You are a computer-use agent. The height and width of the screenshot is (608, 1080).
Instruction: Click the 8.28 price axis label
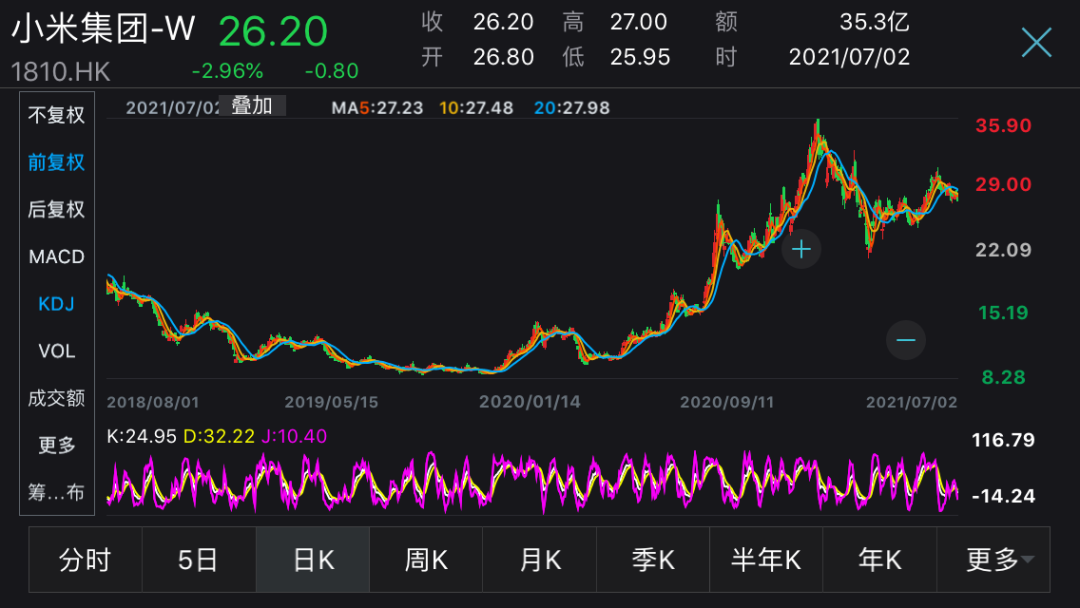click(1004, 377)
